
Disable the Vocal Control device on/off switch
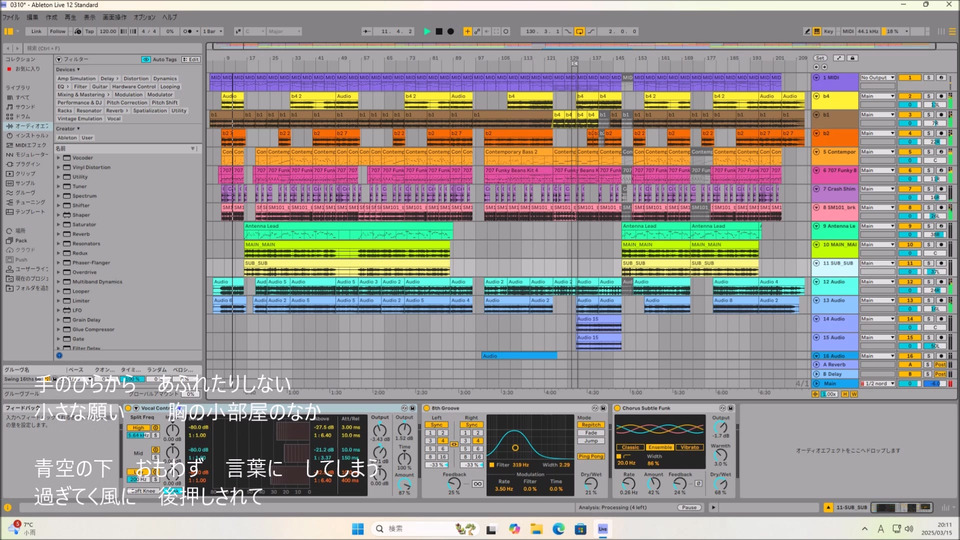coord(128,408)
